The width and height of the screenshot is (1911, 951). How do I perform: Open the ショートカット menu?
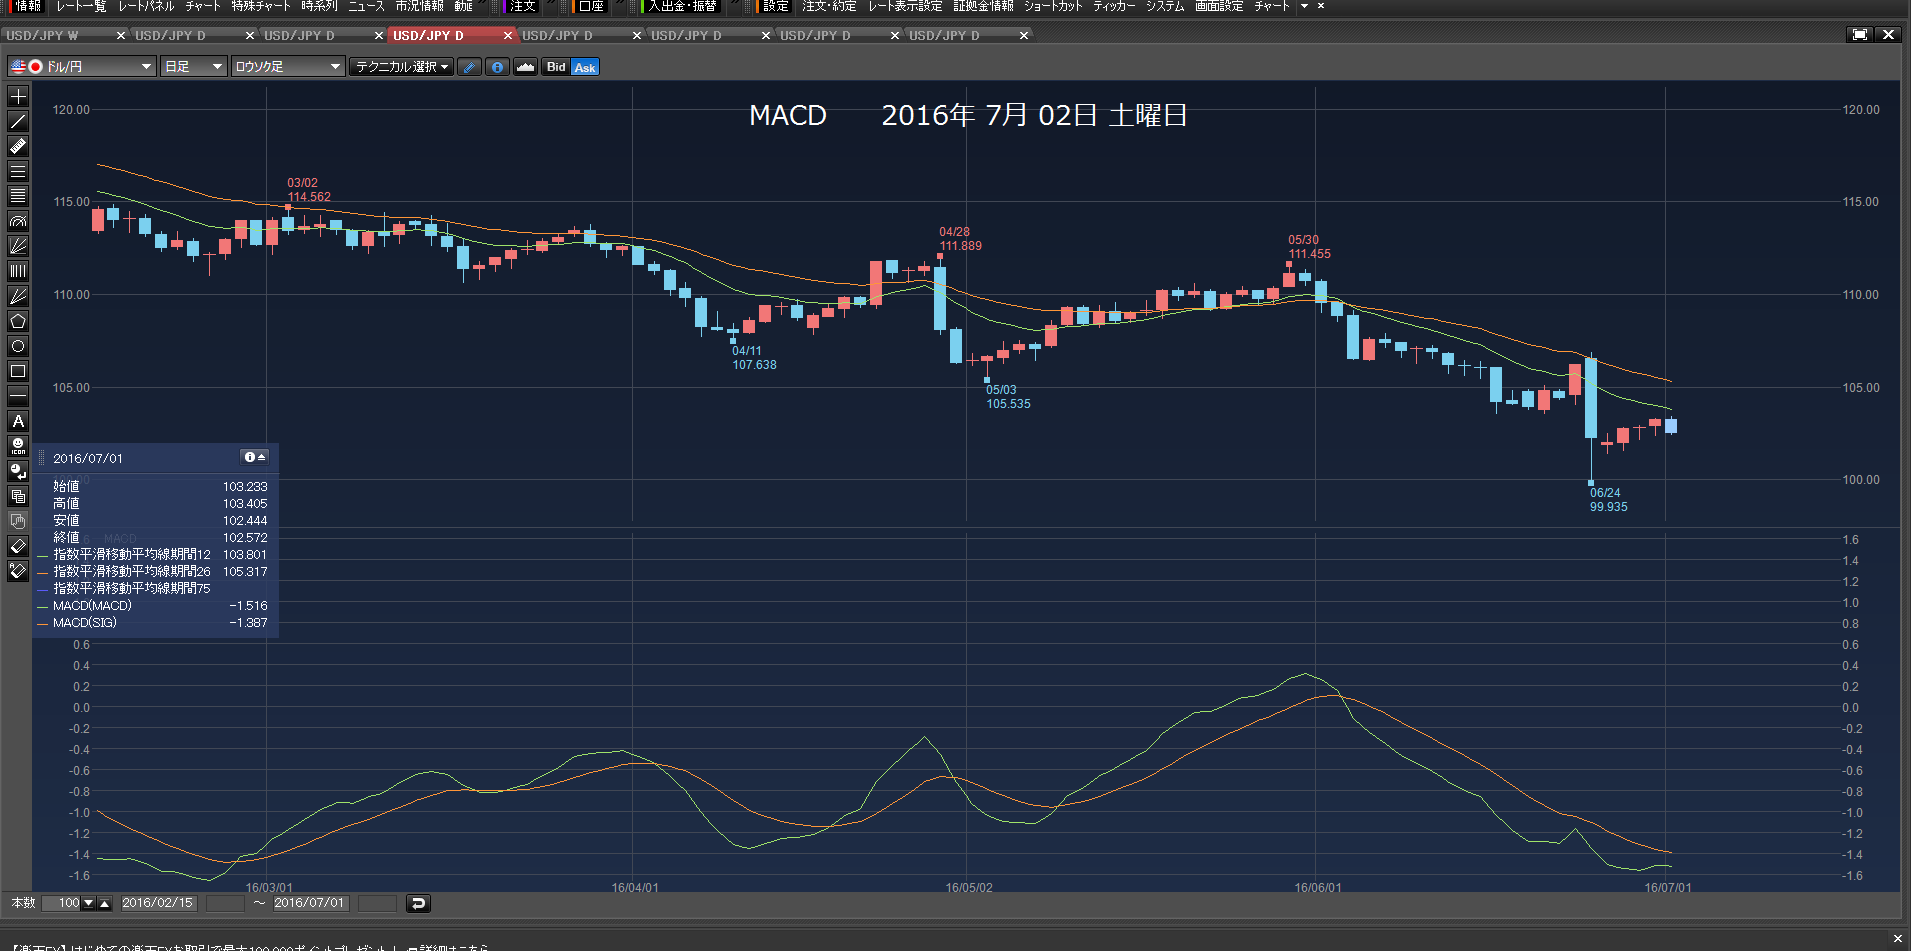(x=1053, y=6)
